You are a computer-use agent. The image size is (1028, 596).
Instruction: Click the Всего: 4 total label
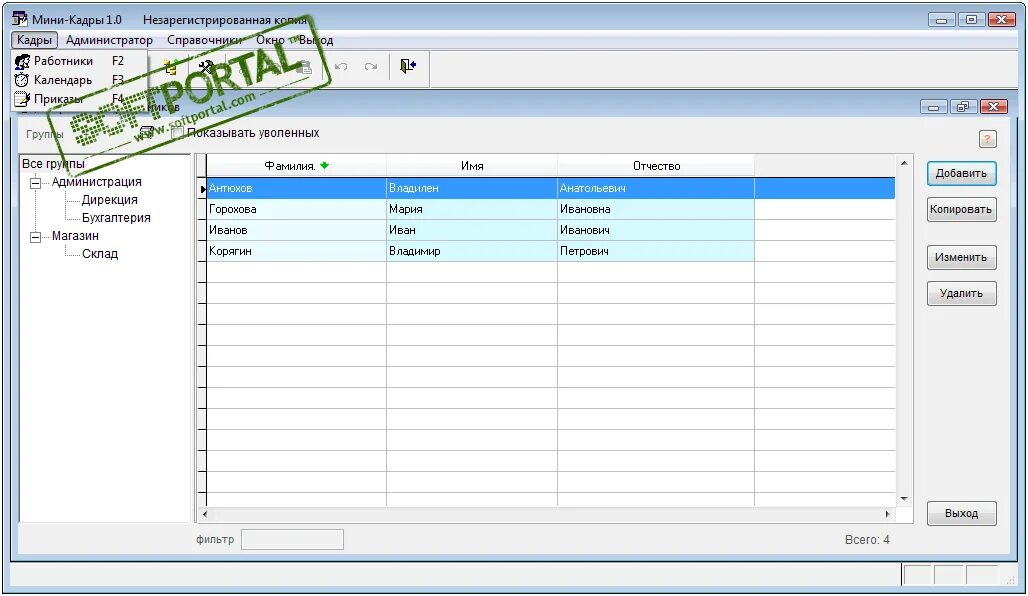click(867, 540)
